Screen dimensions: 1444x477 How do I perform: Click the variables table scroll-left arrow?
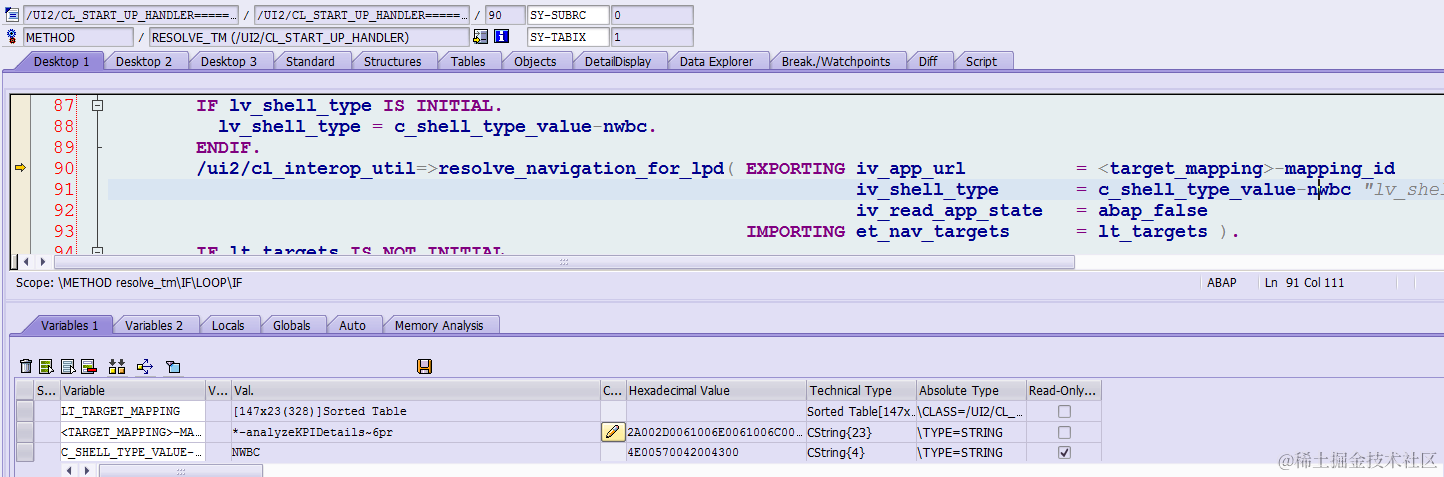pos(68,470)
